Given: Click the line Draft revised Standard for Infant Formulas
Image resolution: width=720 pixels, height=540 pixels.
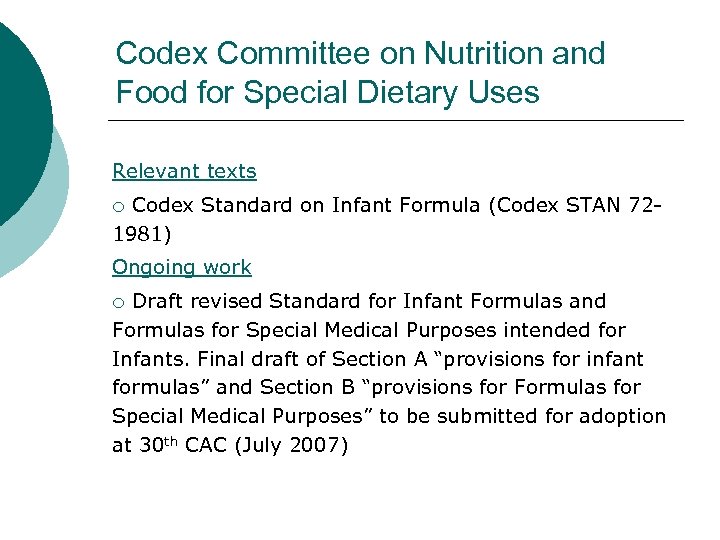Looking at the screenshot, I should (x=369, y=301).
